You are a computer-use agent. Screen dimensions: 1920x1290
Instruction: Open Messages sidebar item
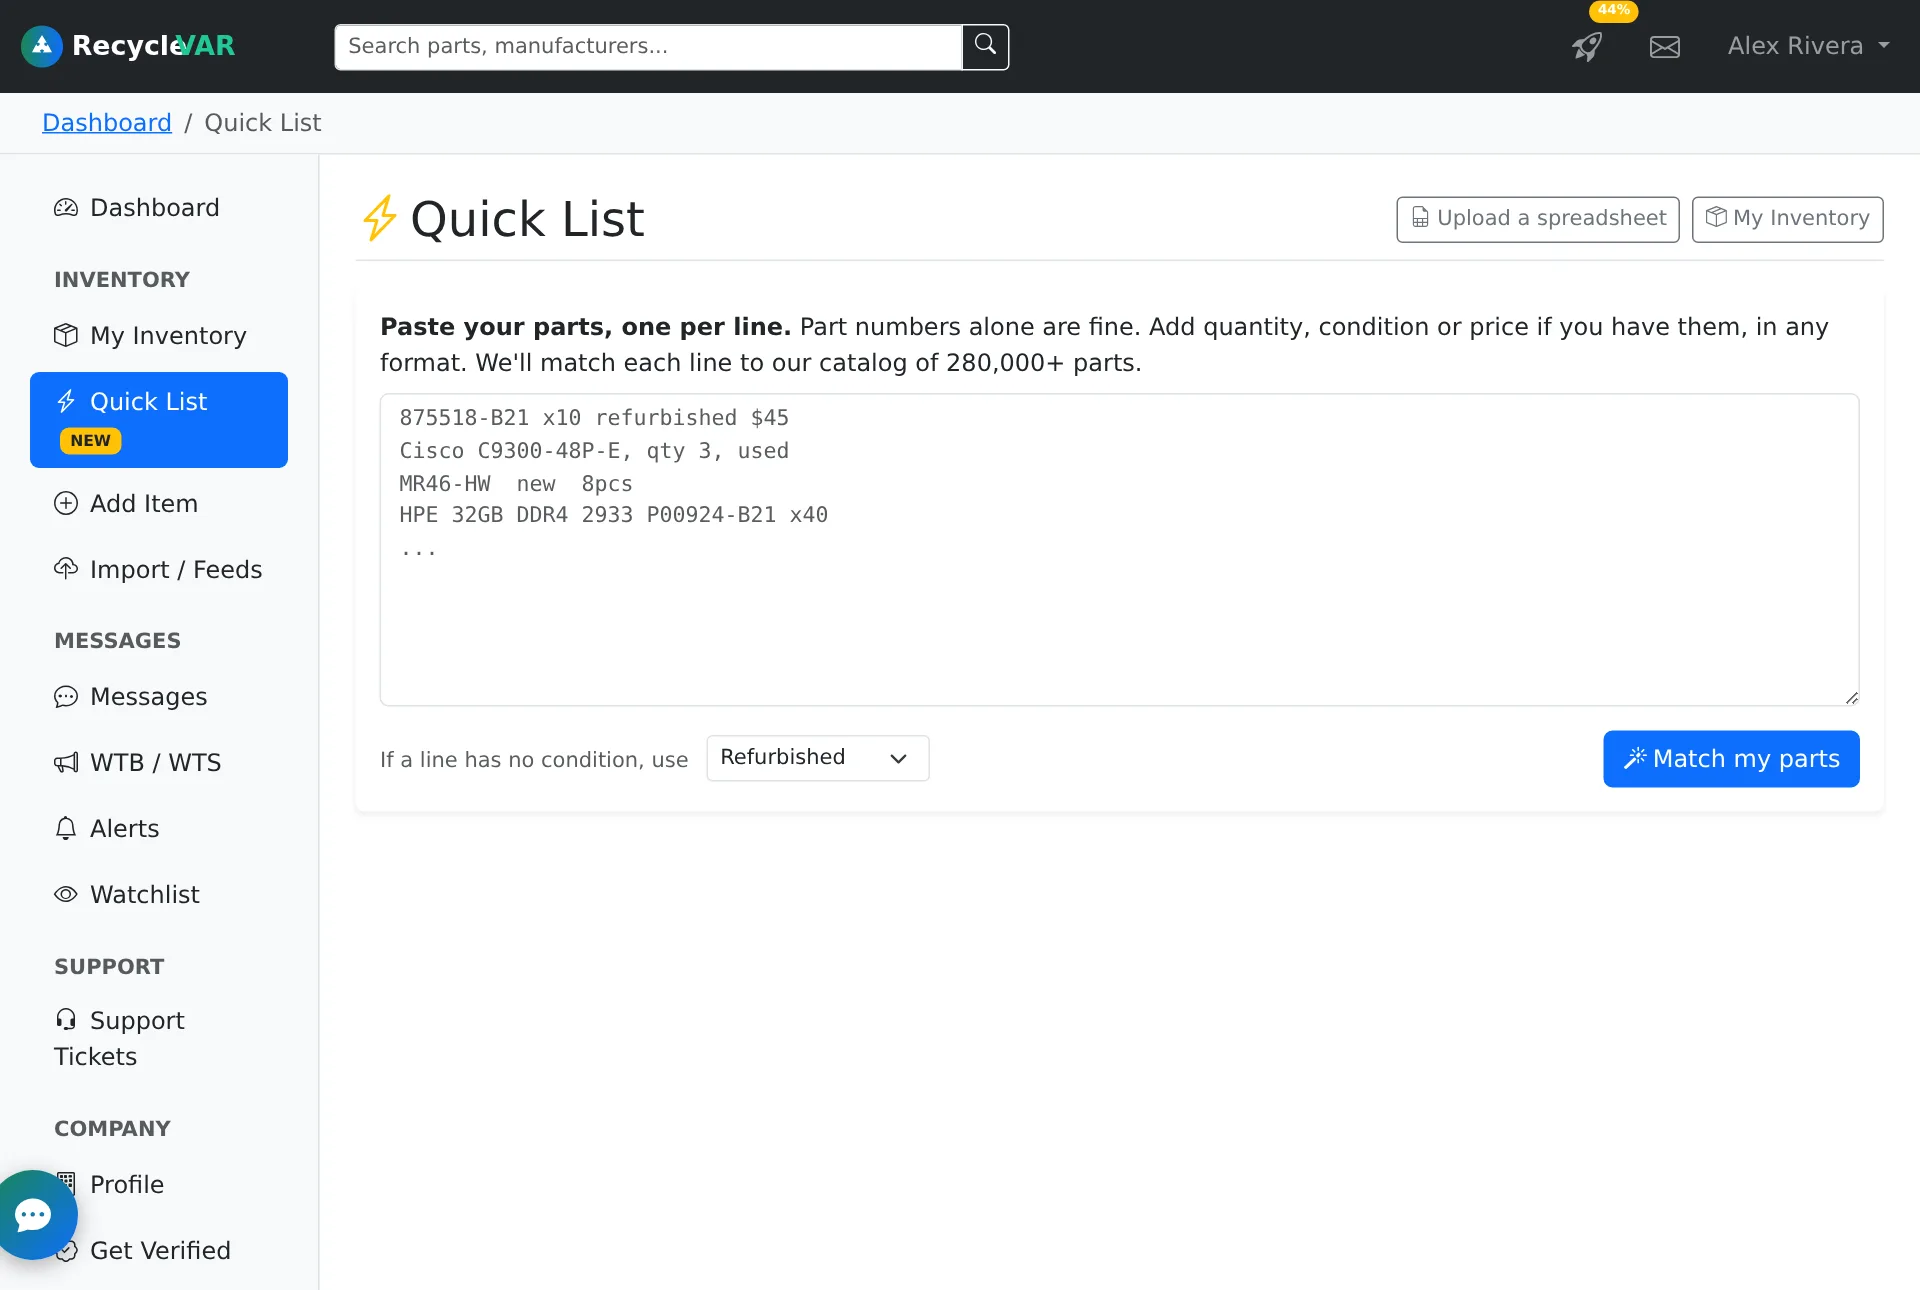tap(159, 696)
